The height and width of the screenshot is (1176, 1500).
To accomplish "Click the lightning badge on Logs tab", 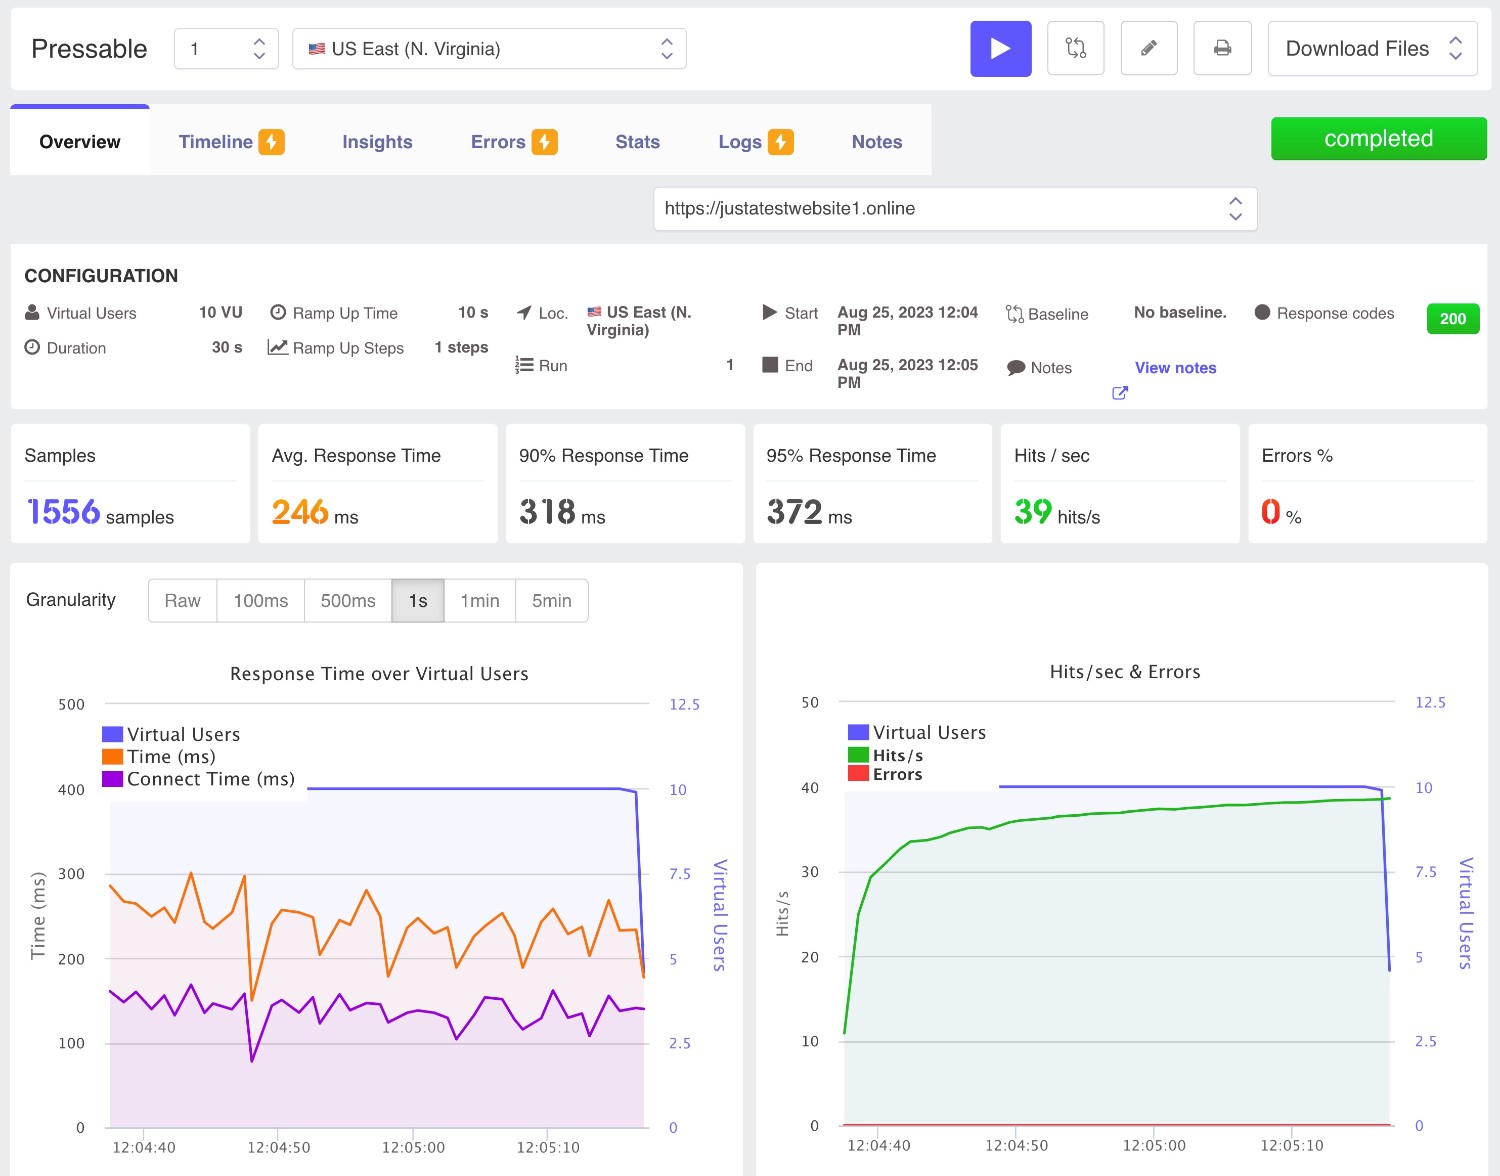I will [x=781, y=142].
